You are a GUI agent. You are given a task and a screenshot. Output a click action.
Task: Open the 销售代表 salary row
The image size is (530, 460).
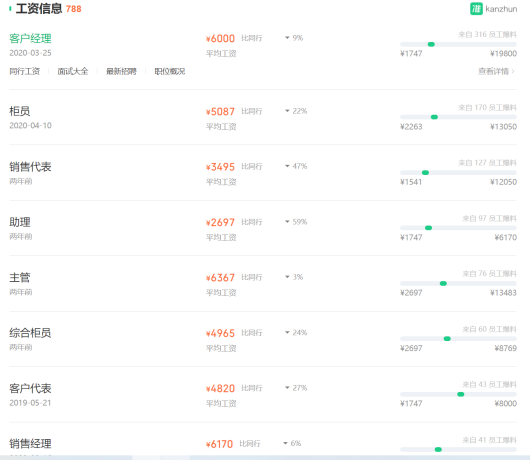coord(263,173)
